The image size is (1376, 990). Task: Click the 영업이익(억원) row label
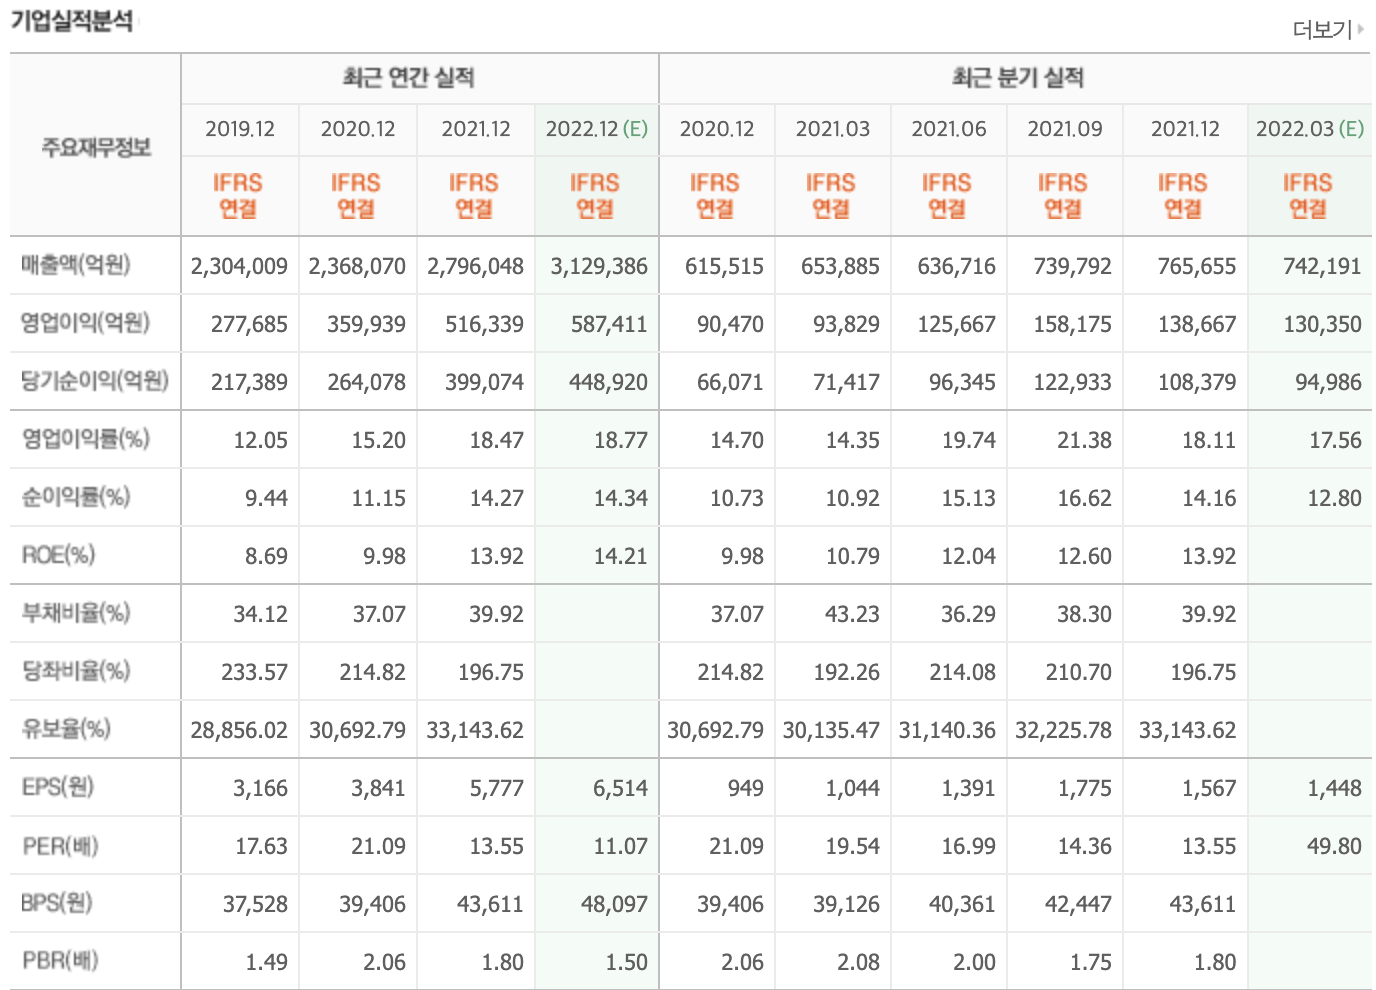pyautogui.click(x=85, y=323)
